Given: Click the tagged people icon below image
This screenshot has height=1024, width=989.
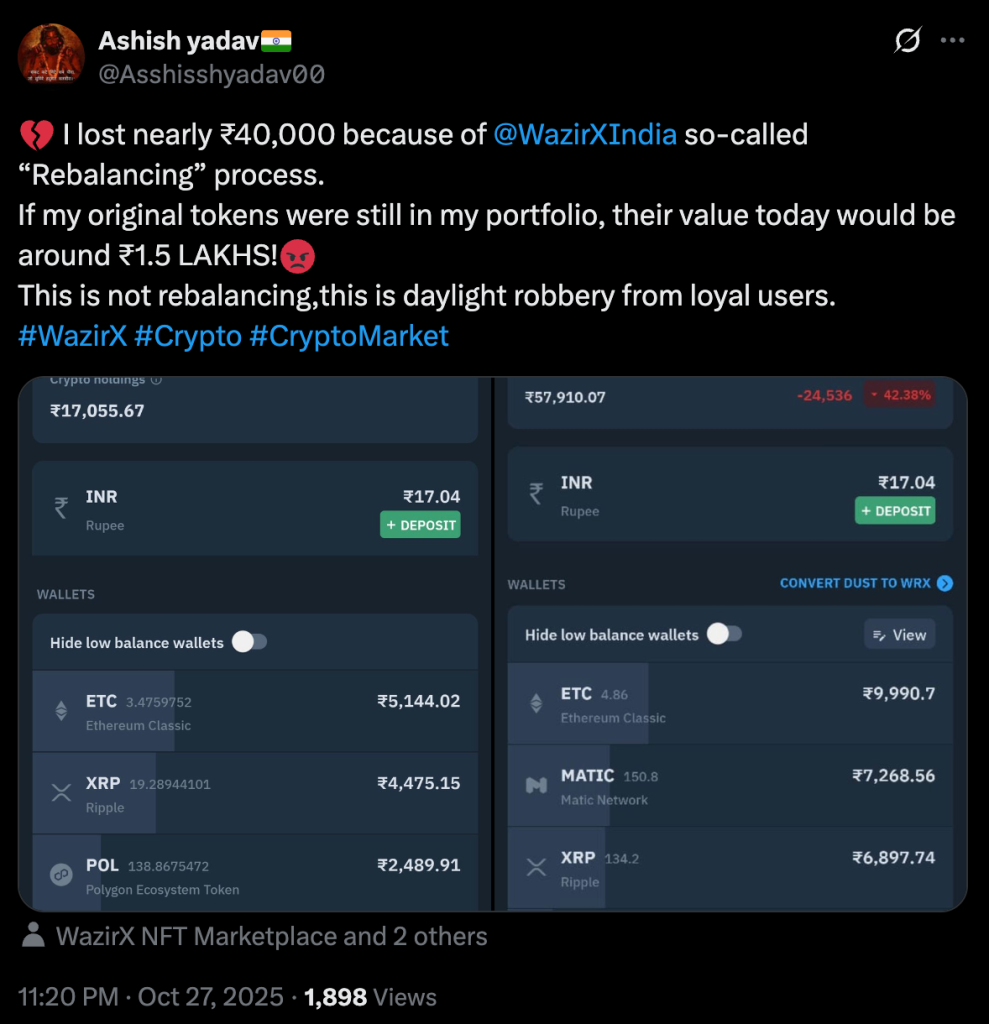Looking at the screenshot, I should click(x=33, y=936).
